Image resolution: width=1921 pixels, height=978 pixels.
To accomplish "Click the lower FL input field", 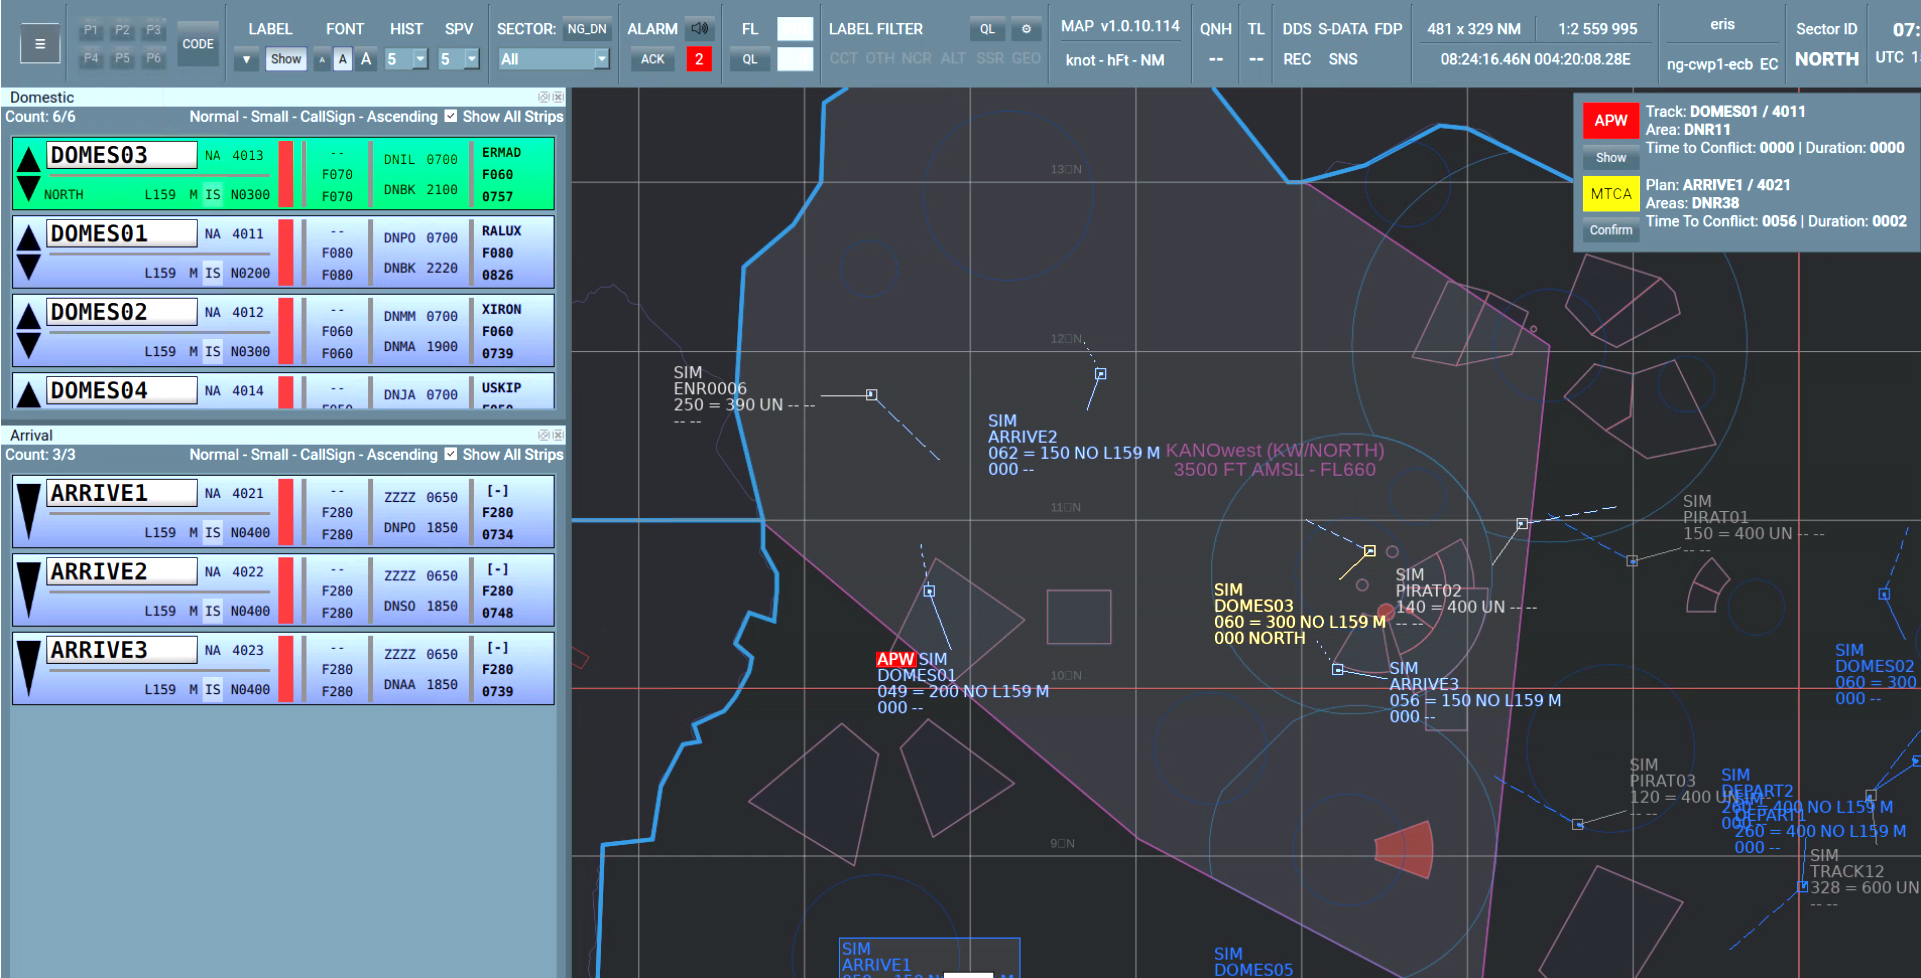I will [795, 60].
